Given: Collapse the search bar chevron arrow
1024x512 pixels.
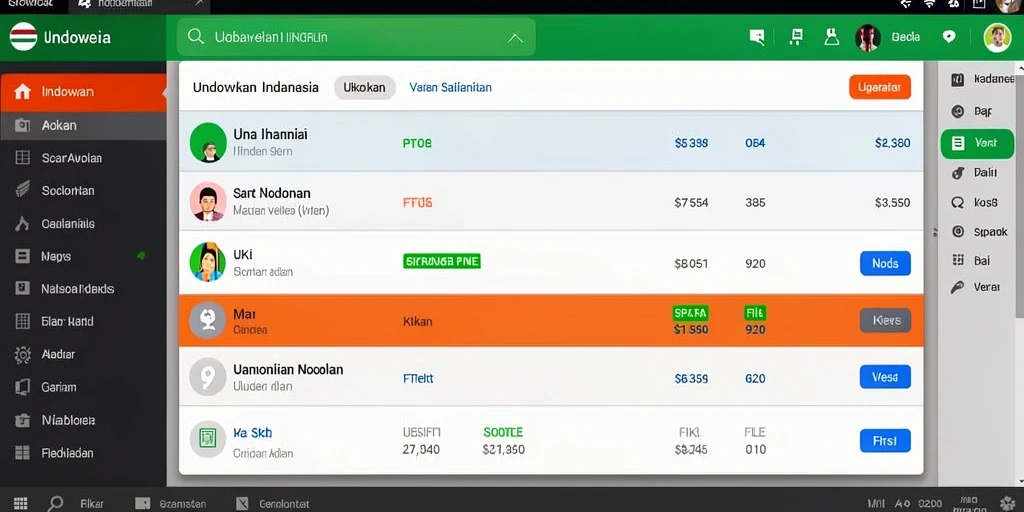Looking at the screenshot, I should (x=515, y=38).
